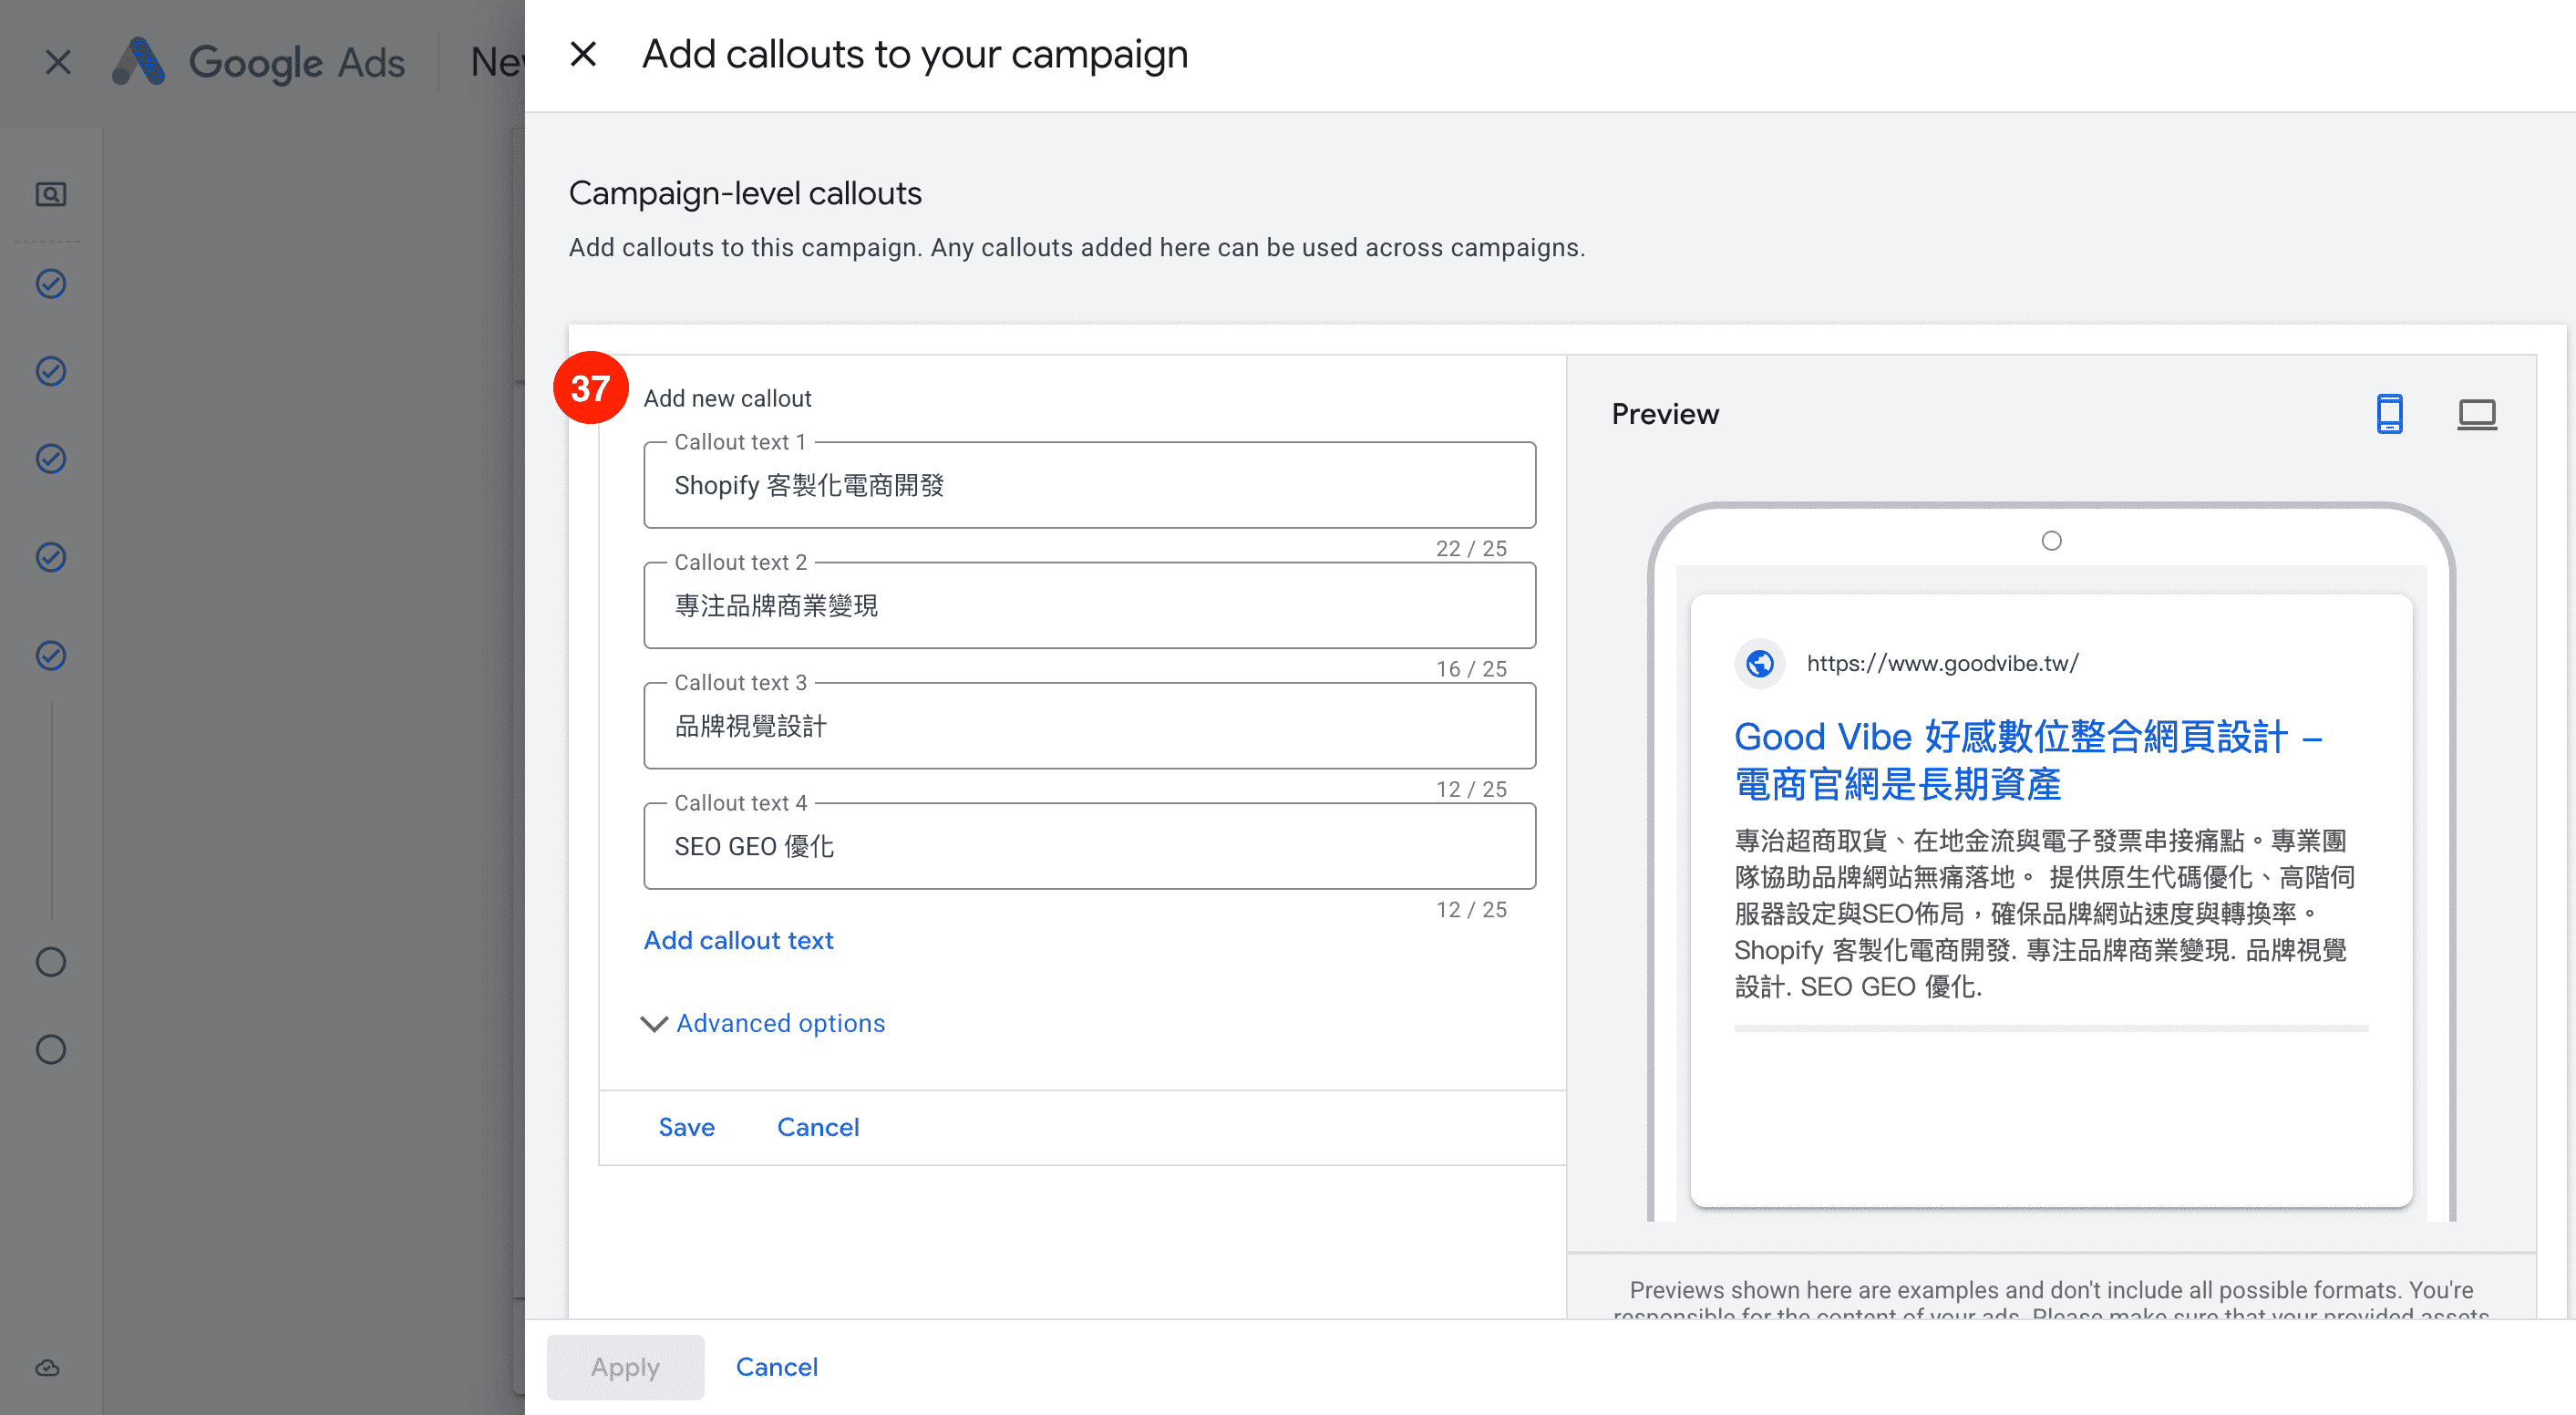This screenshot has height=1415, width=2576.
Task: Go to the first pending step circle
Action: point(51,962)
